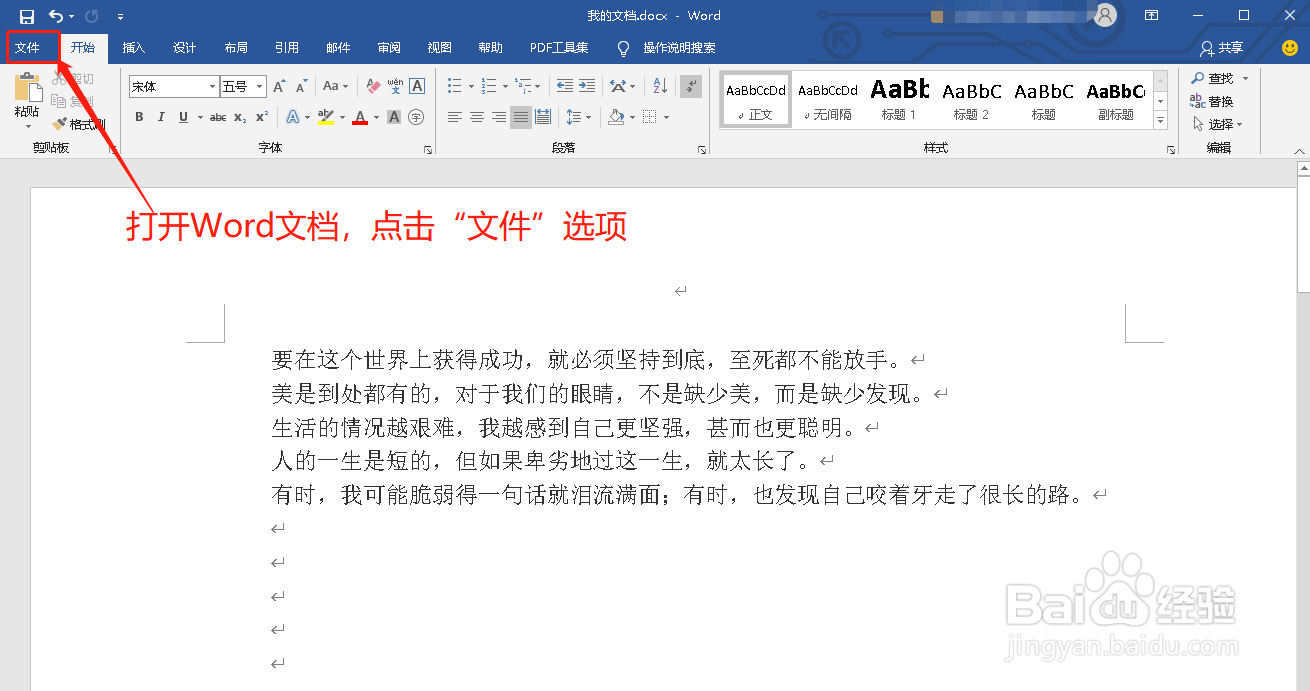Pick the red font color swatch
Viewport: 1310px width, 691px height.
360,117
